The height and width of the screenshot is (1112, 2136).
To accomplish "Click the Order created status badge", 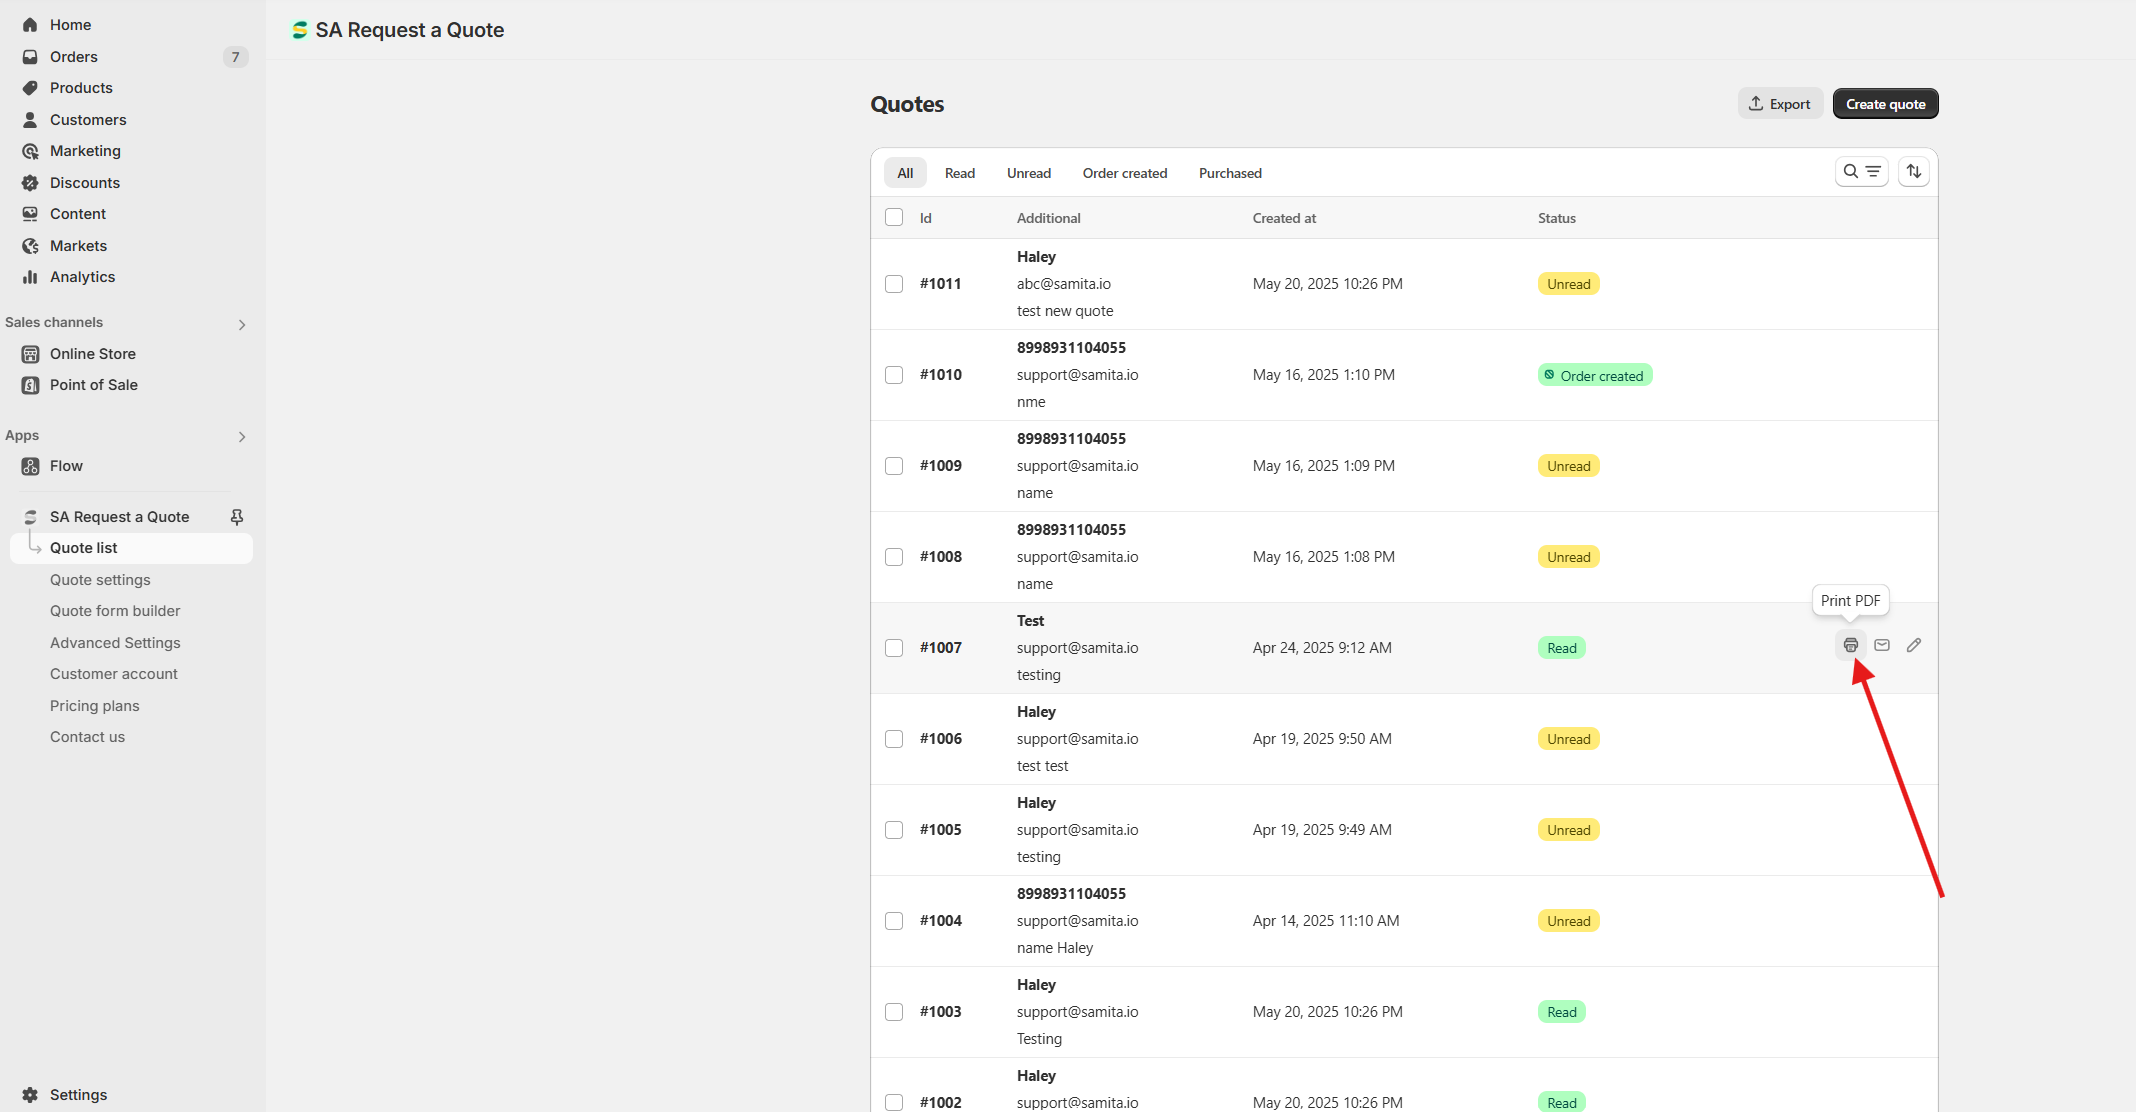I will pos(1595,375).
